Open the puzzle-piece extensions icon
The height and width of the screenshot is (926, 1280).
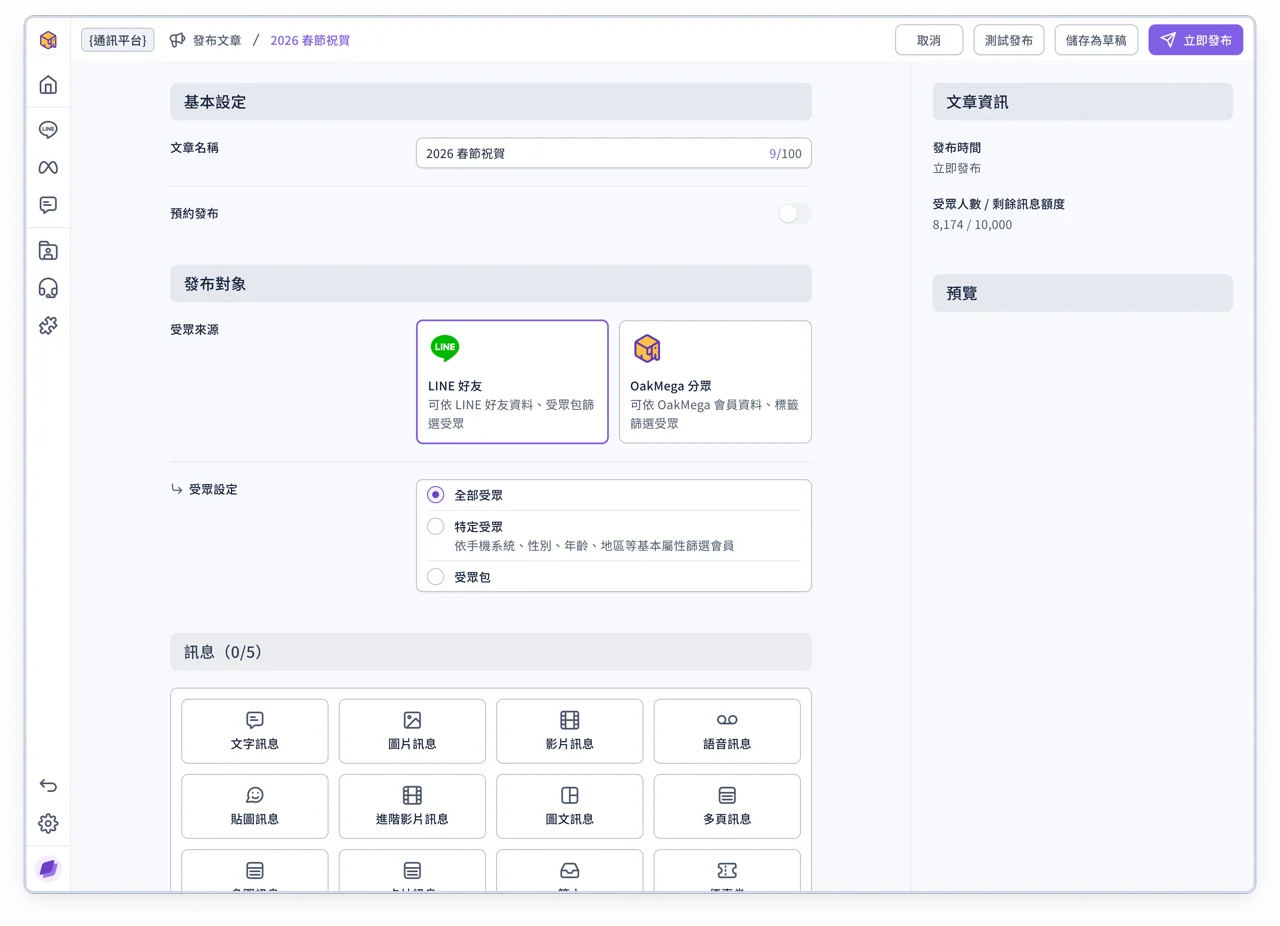[48, 325]
